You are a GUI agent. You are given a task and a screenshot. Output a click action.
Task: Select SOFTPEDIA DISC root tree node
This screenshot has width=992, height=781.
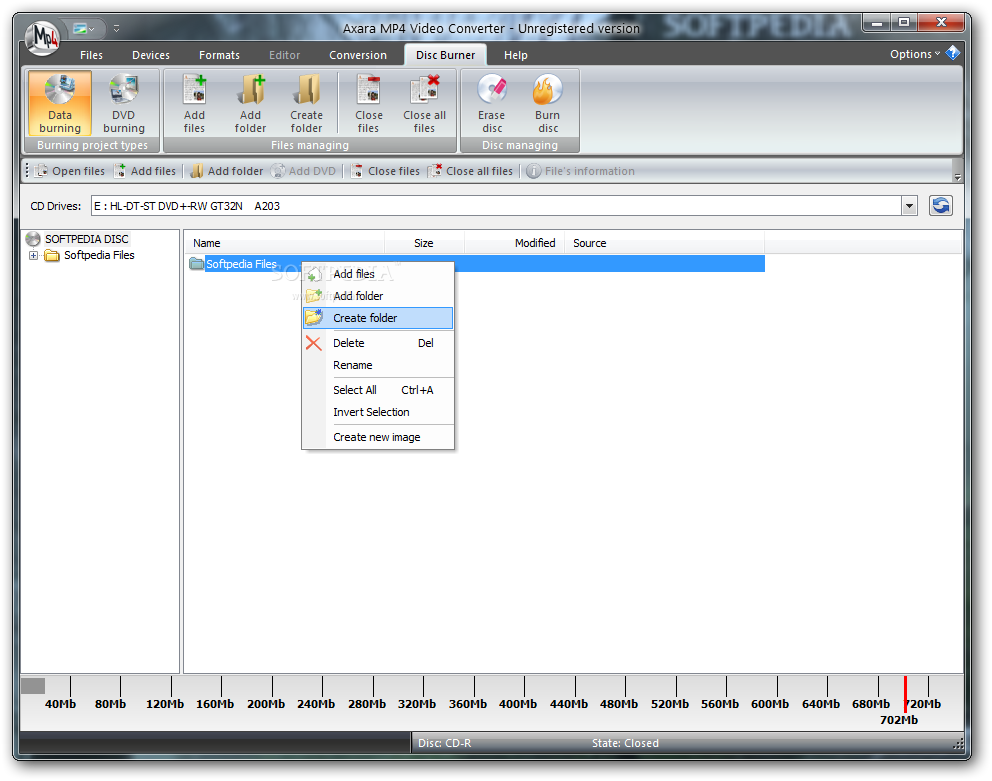(87, 239)
